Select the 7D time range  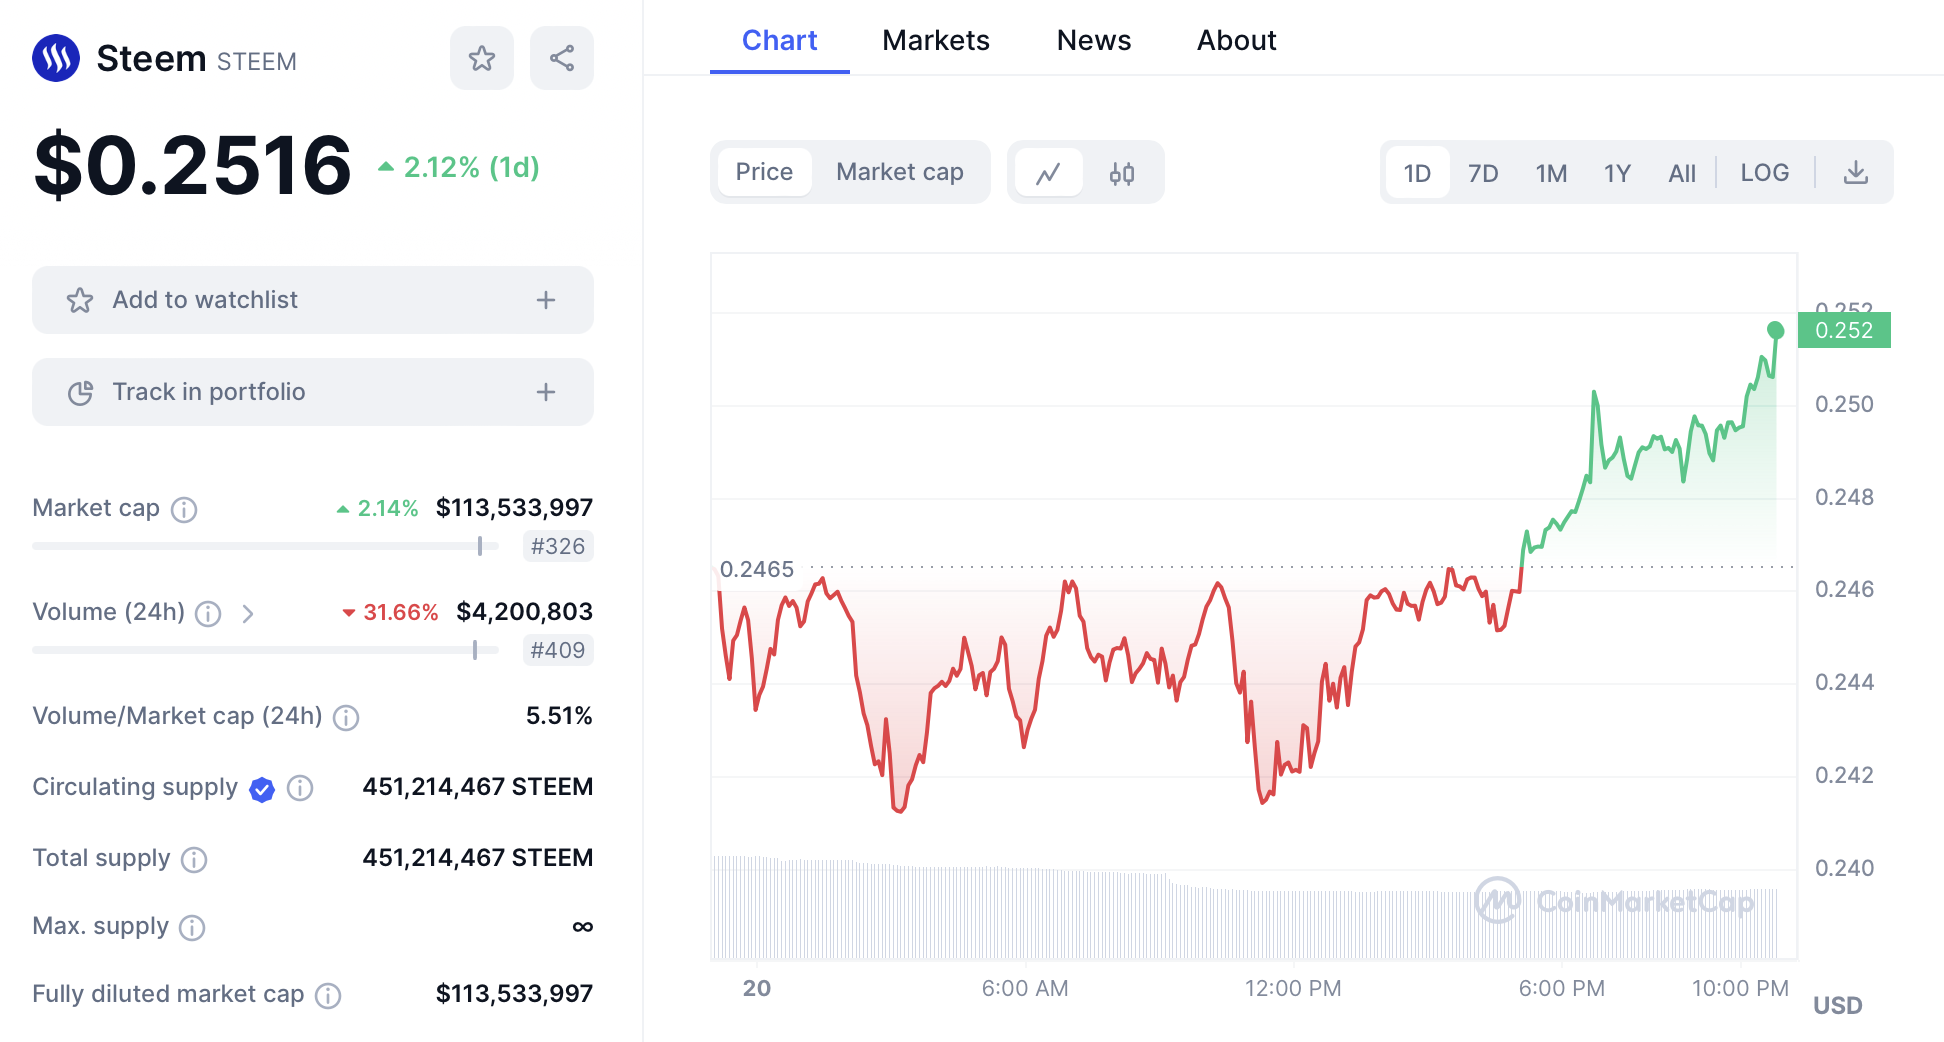click(x=1482, y=173)
